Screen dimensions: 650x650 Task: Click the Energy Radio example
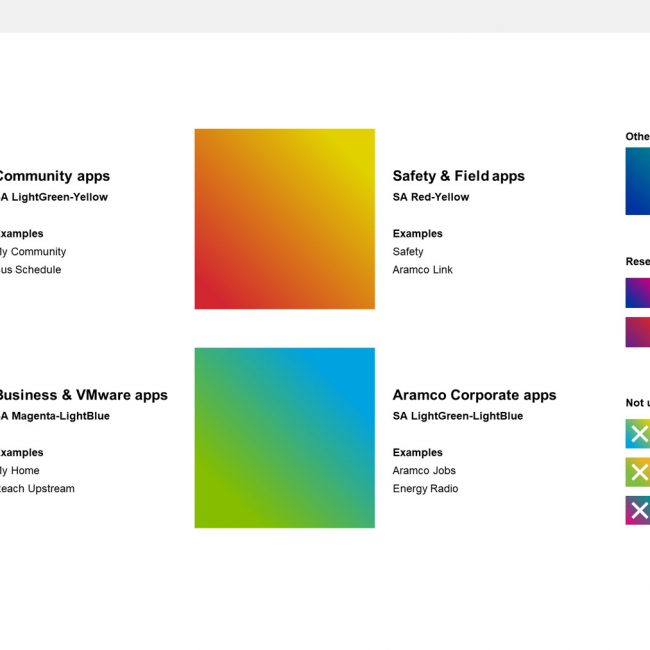click(425, 489)
